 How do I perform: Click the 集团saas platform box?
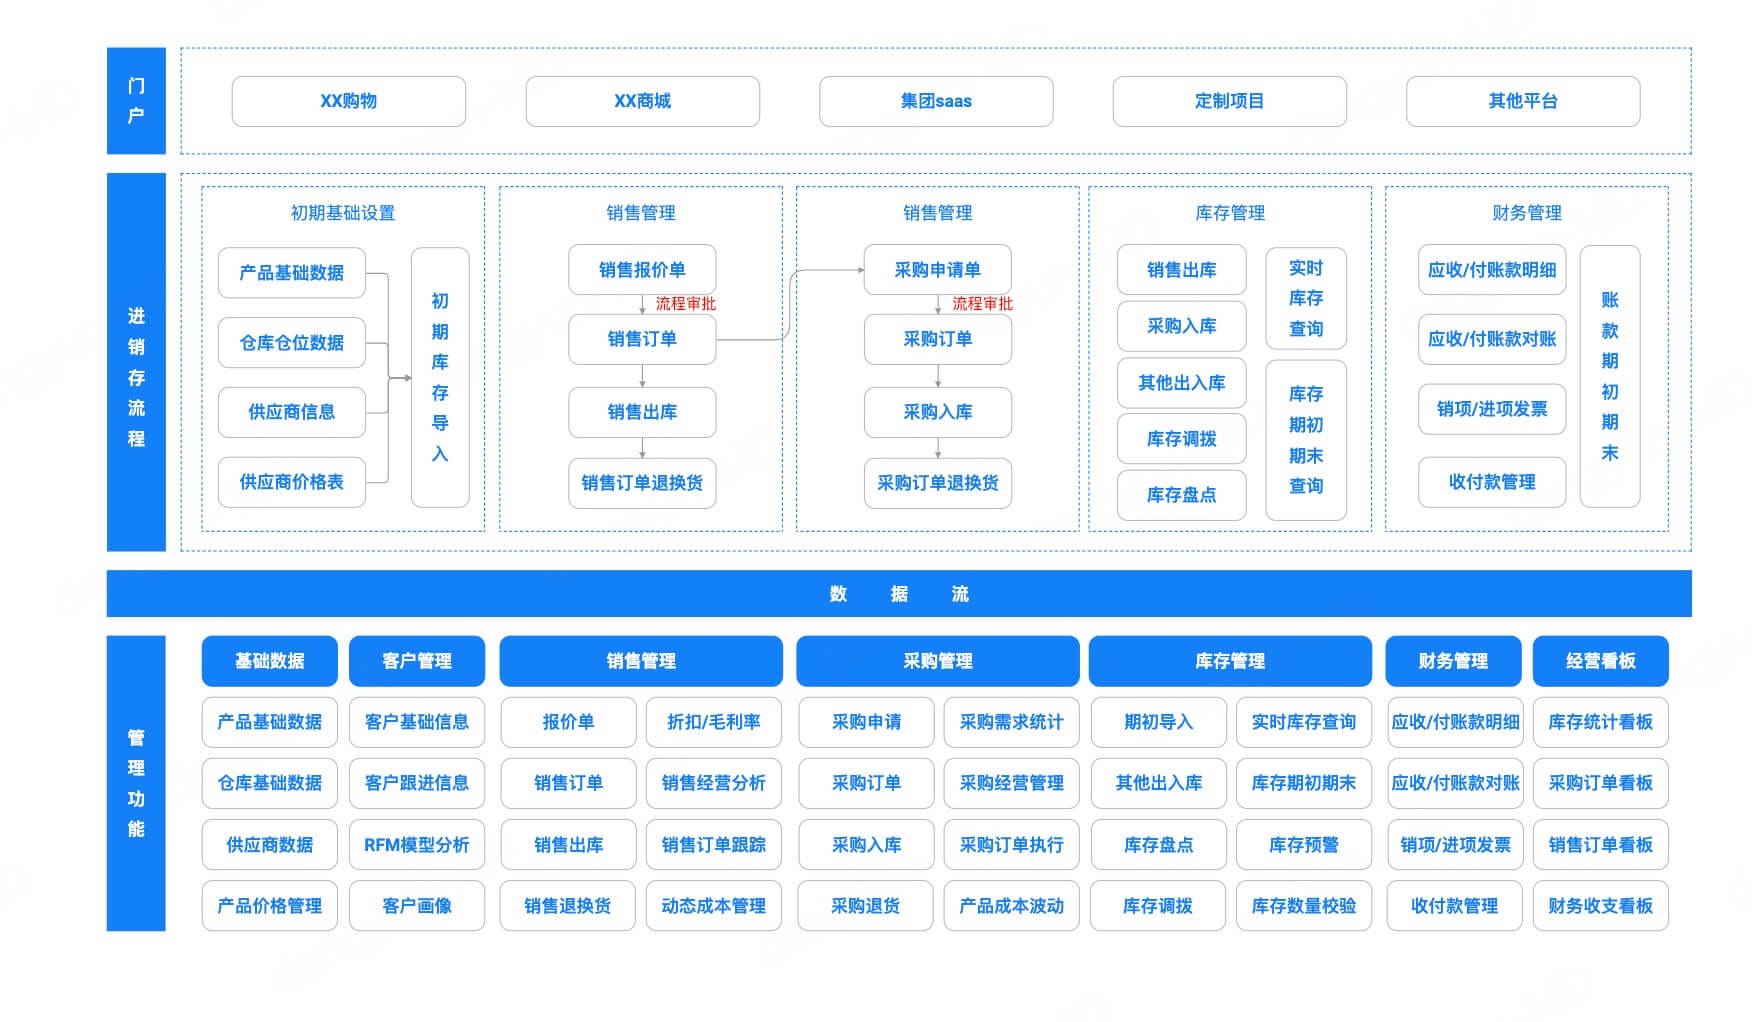(936, 101)
